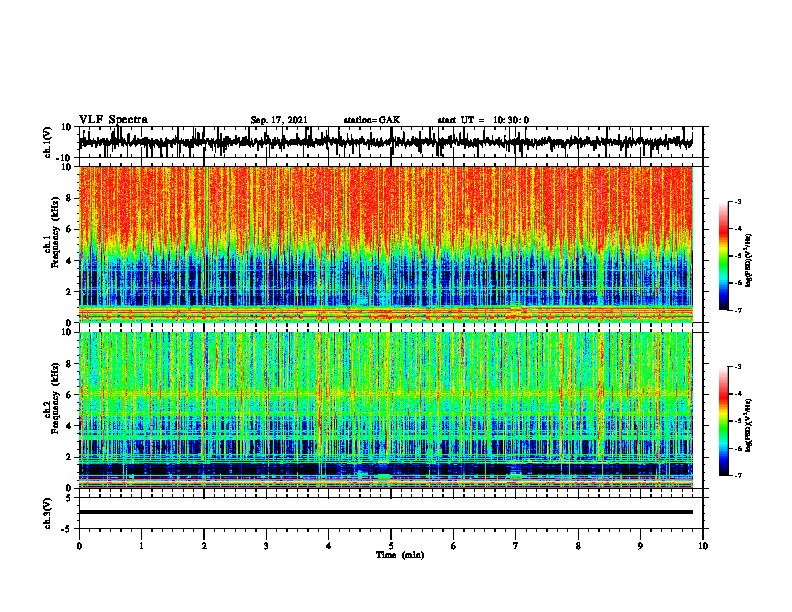Click the lower colorbar log(PSD) label
The height and width of the screenshot is (612, 792).
click(x=749, y=425)
